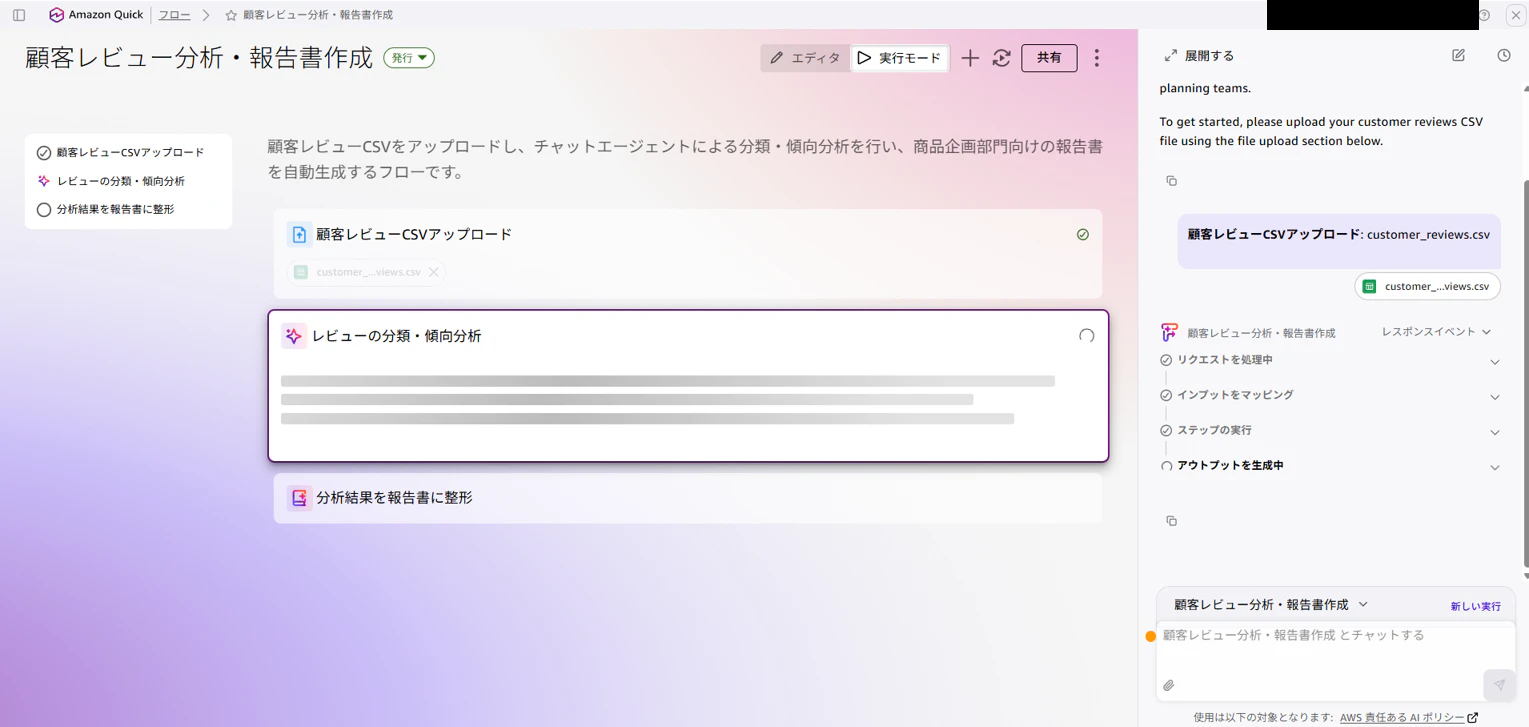Screen dimensions: 1529x727
Task: Open run history via the clock icon
Action: point(1504,55)
